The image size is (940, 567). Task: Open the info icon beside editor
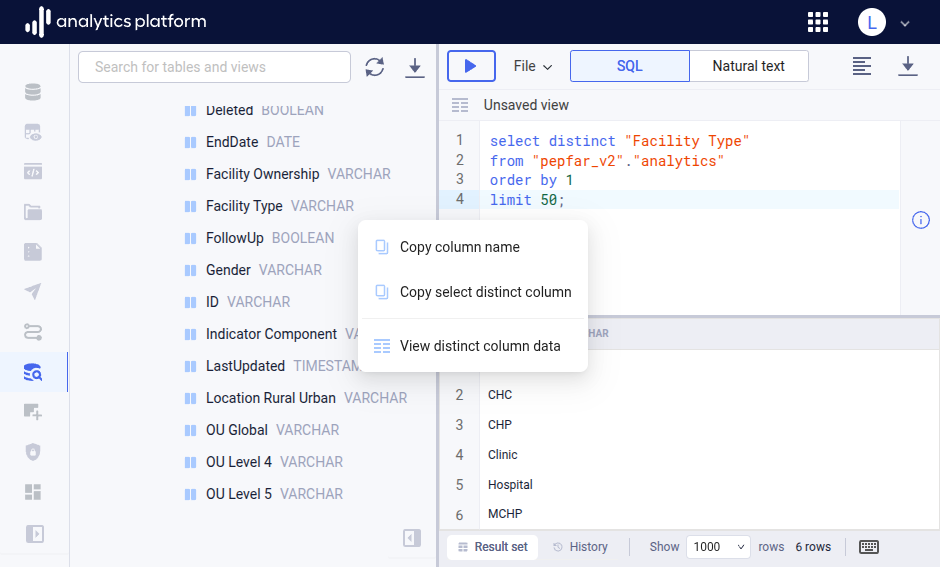pyautogui.click(x=921, y=220)
